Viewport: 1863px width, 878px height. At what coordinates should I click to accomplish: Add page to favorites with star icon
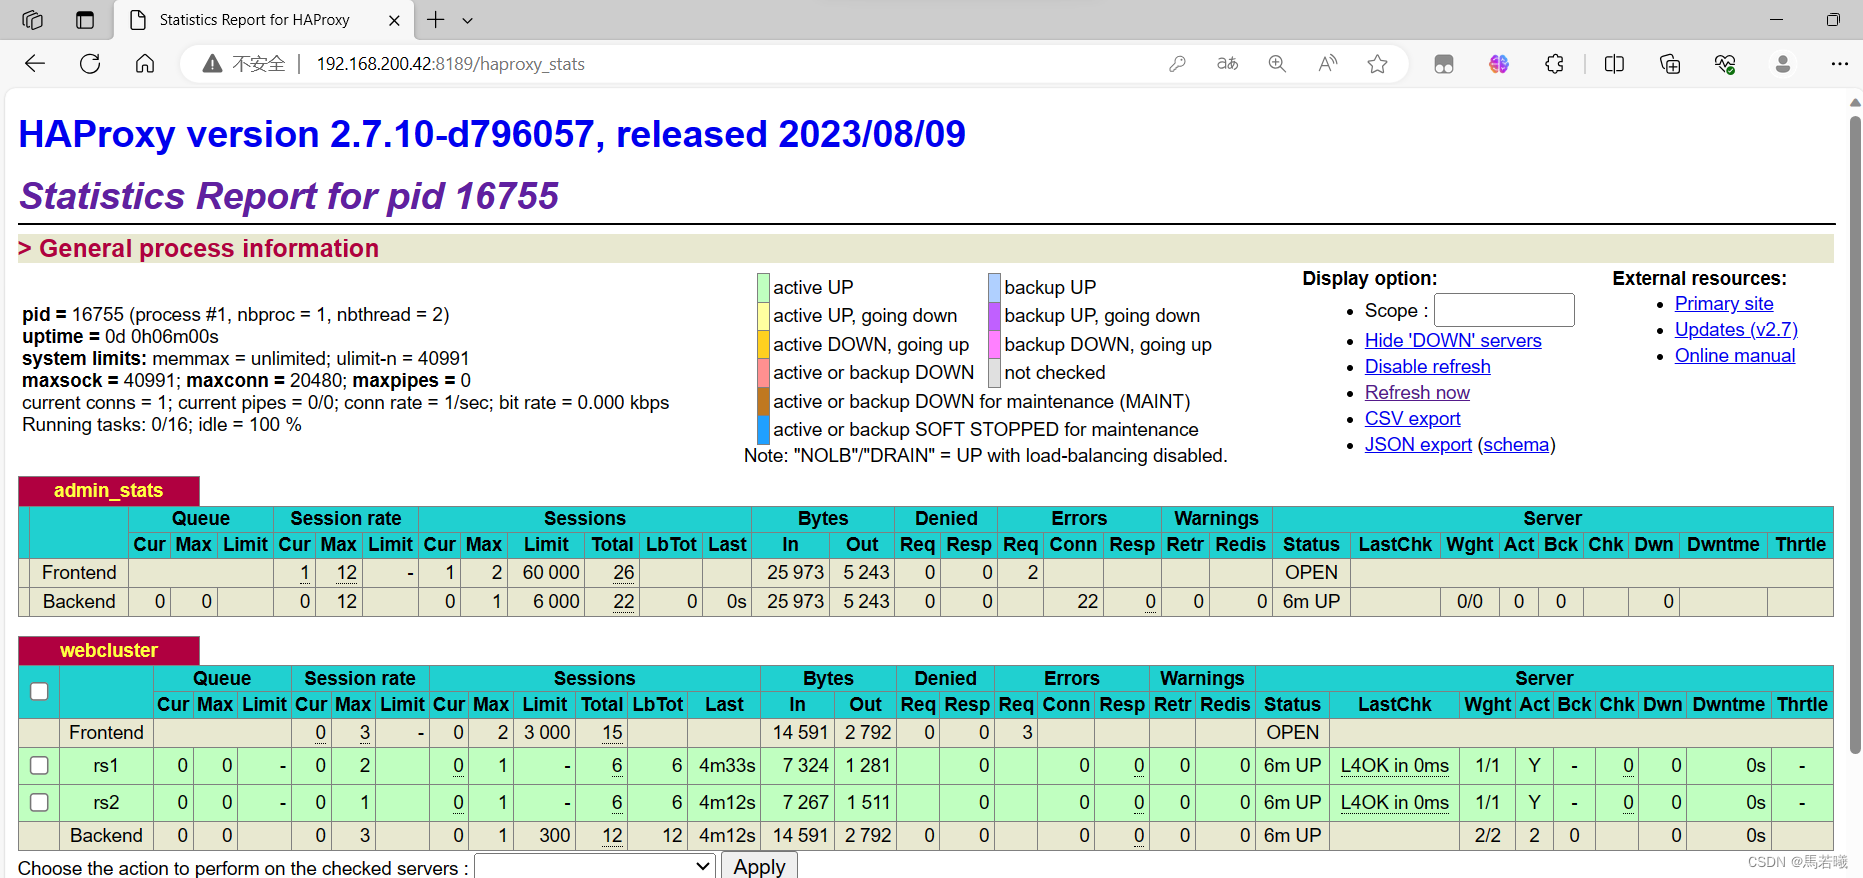point(1377,64)
